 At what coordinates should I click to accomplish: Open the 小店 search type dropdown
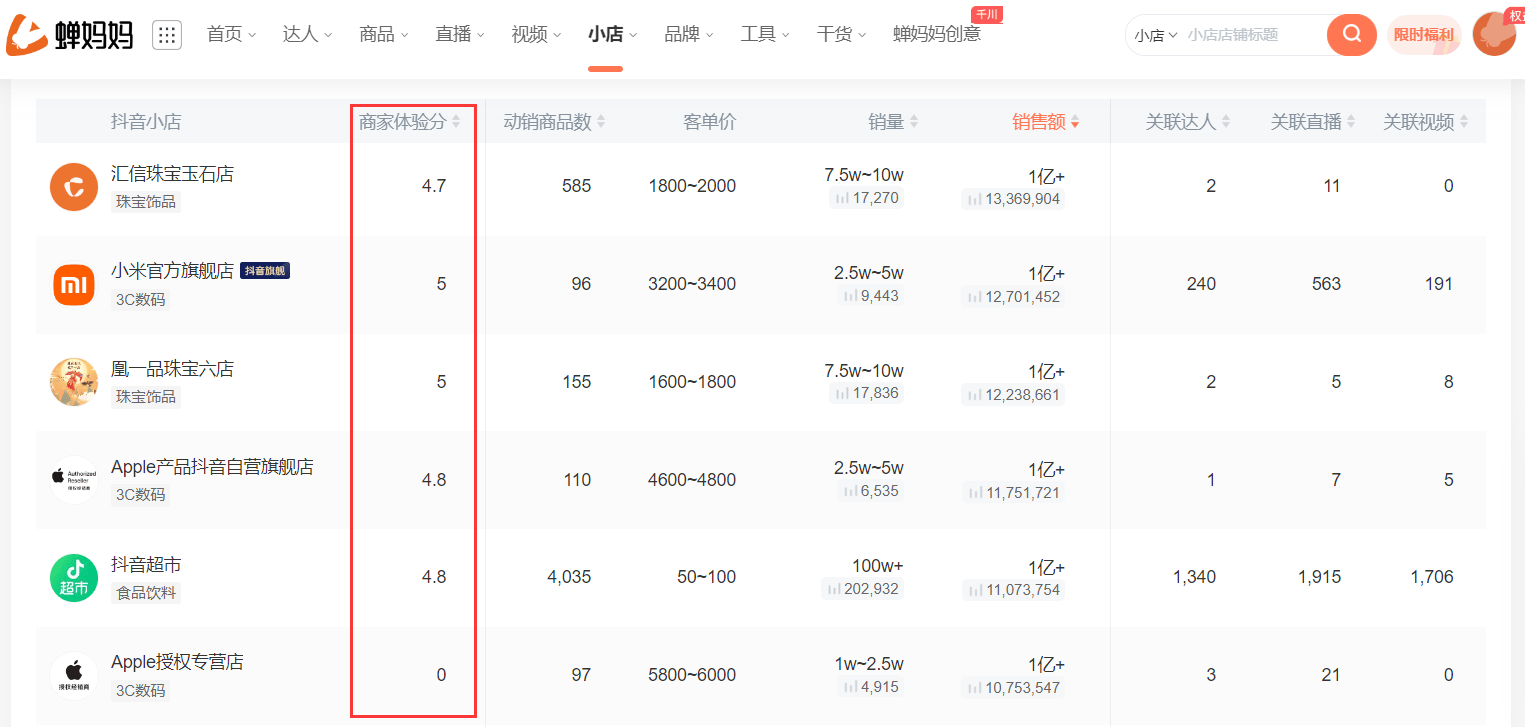click(1156, 35)
